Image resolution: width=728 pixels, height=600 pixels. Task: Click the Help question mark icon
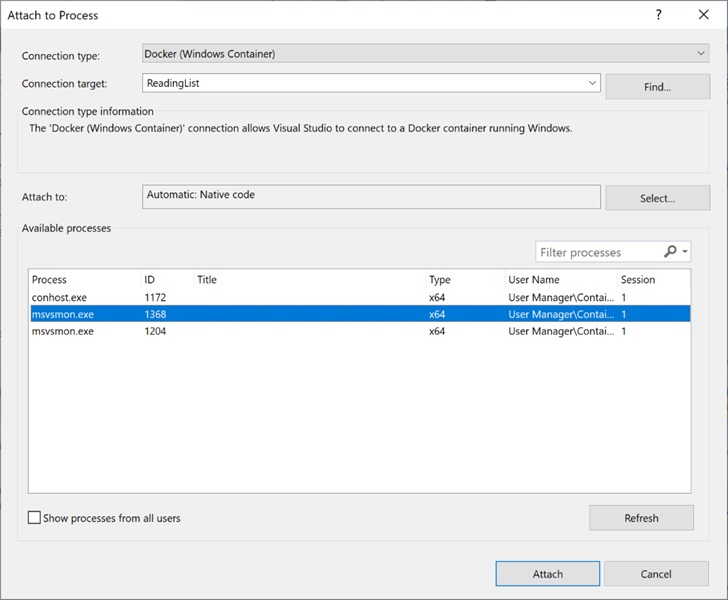coord(658,15)
